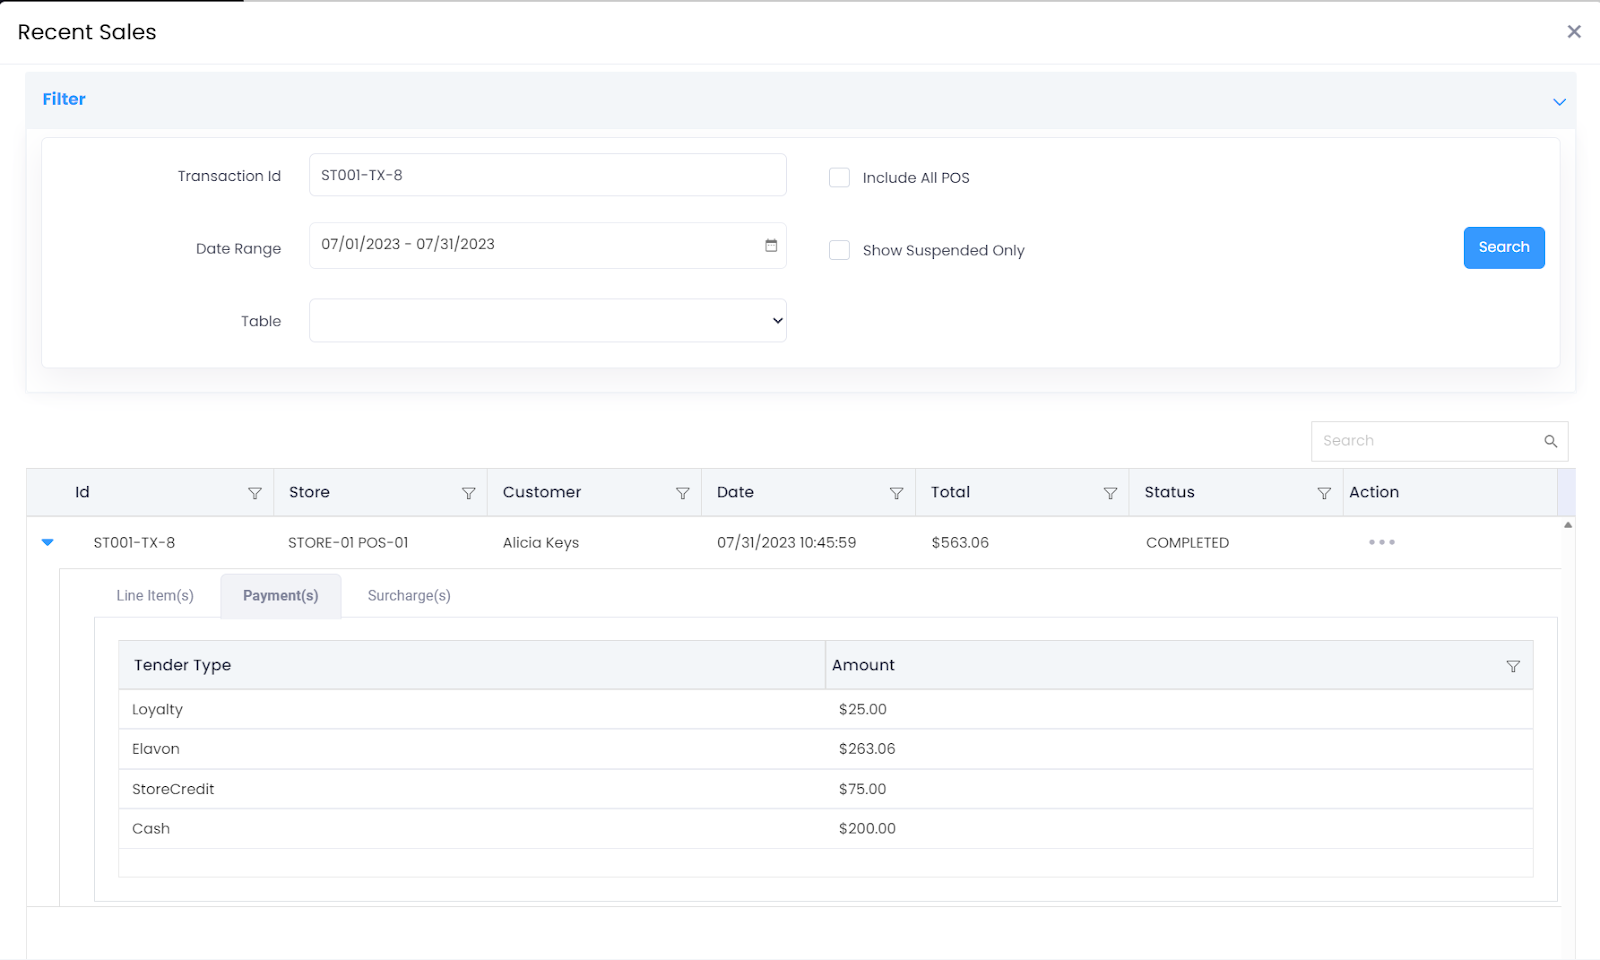The width and height of the screenshot is (1600, 960).
Task: Click the Transaction Id input field
Action: [547, 175]
